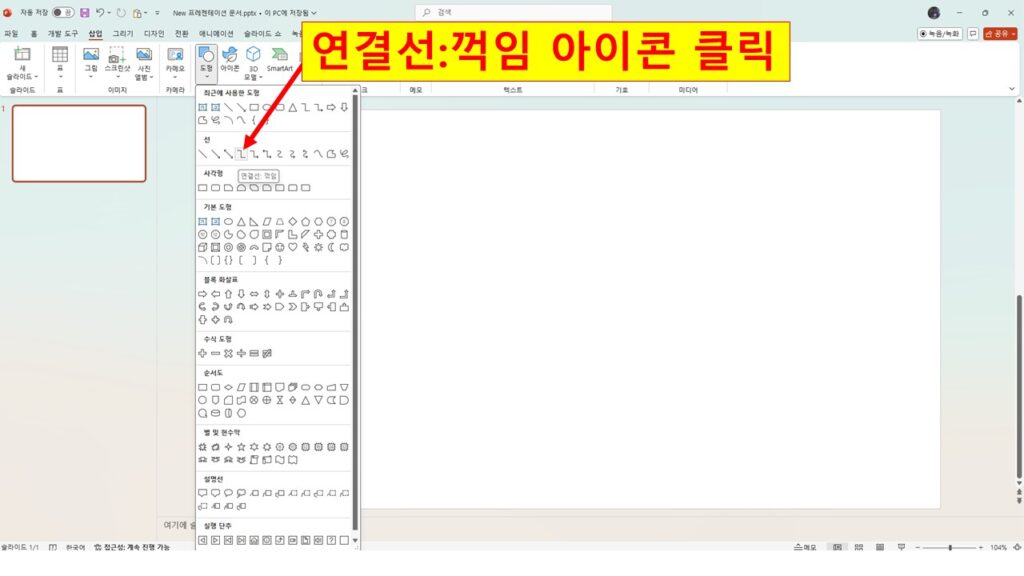The height and width of the screenshot is (576, 1024).
Task: Select the scribble shape under 선
Action: 344,154
